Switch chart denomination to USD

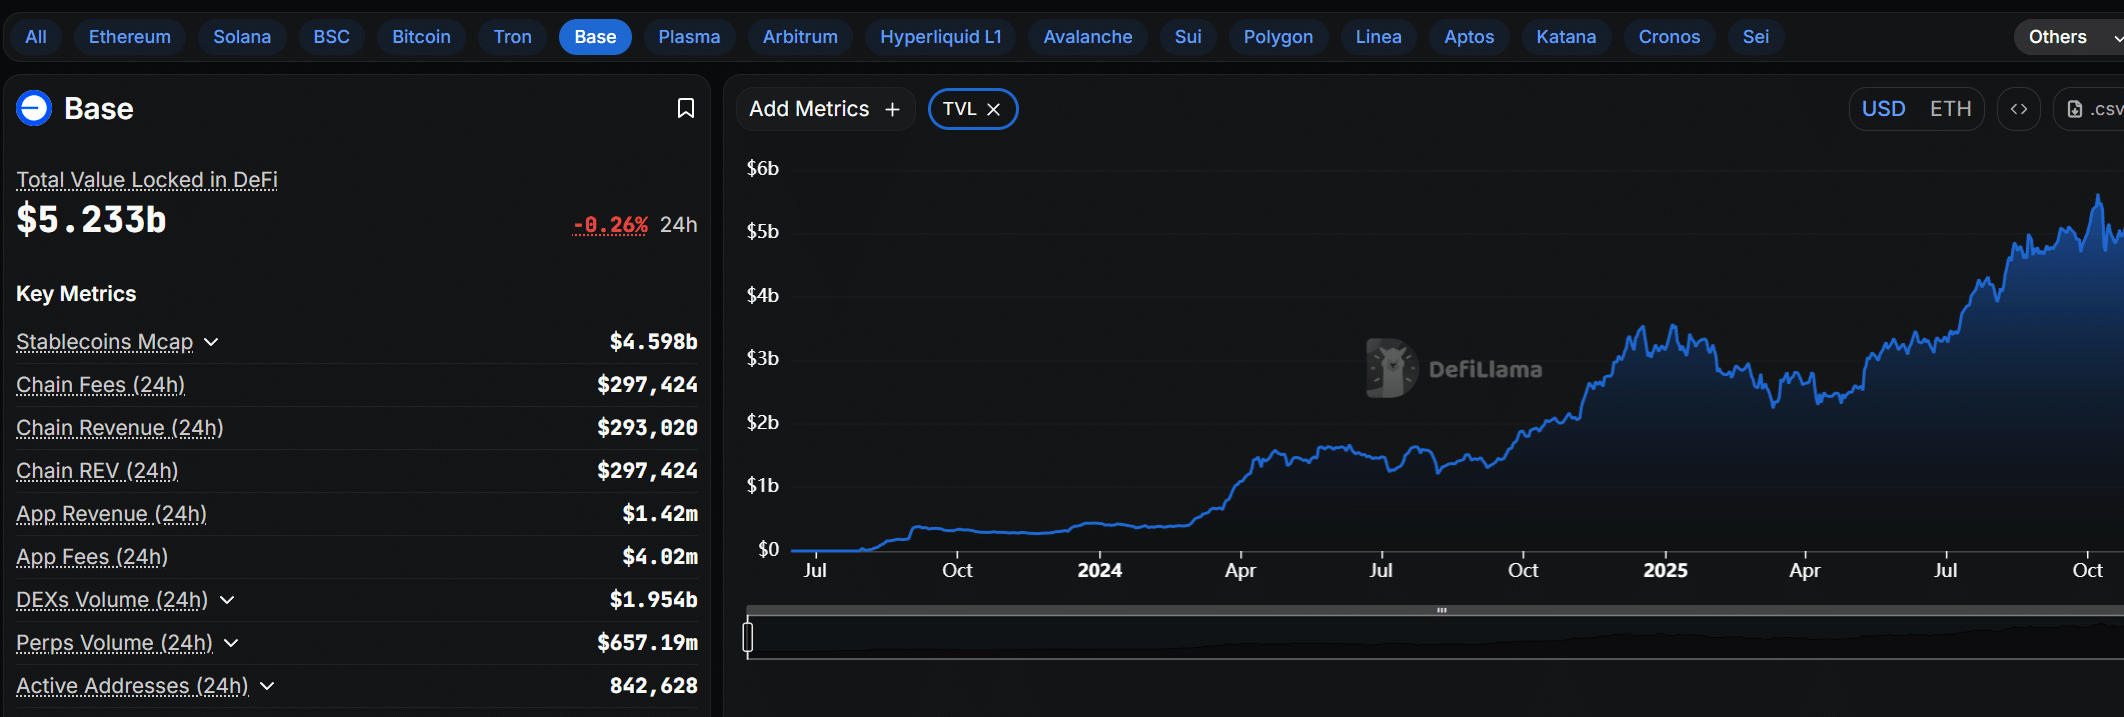coord(1883,109)
